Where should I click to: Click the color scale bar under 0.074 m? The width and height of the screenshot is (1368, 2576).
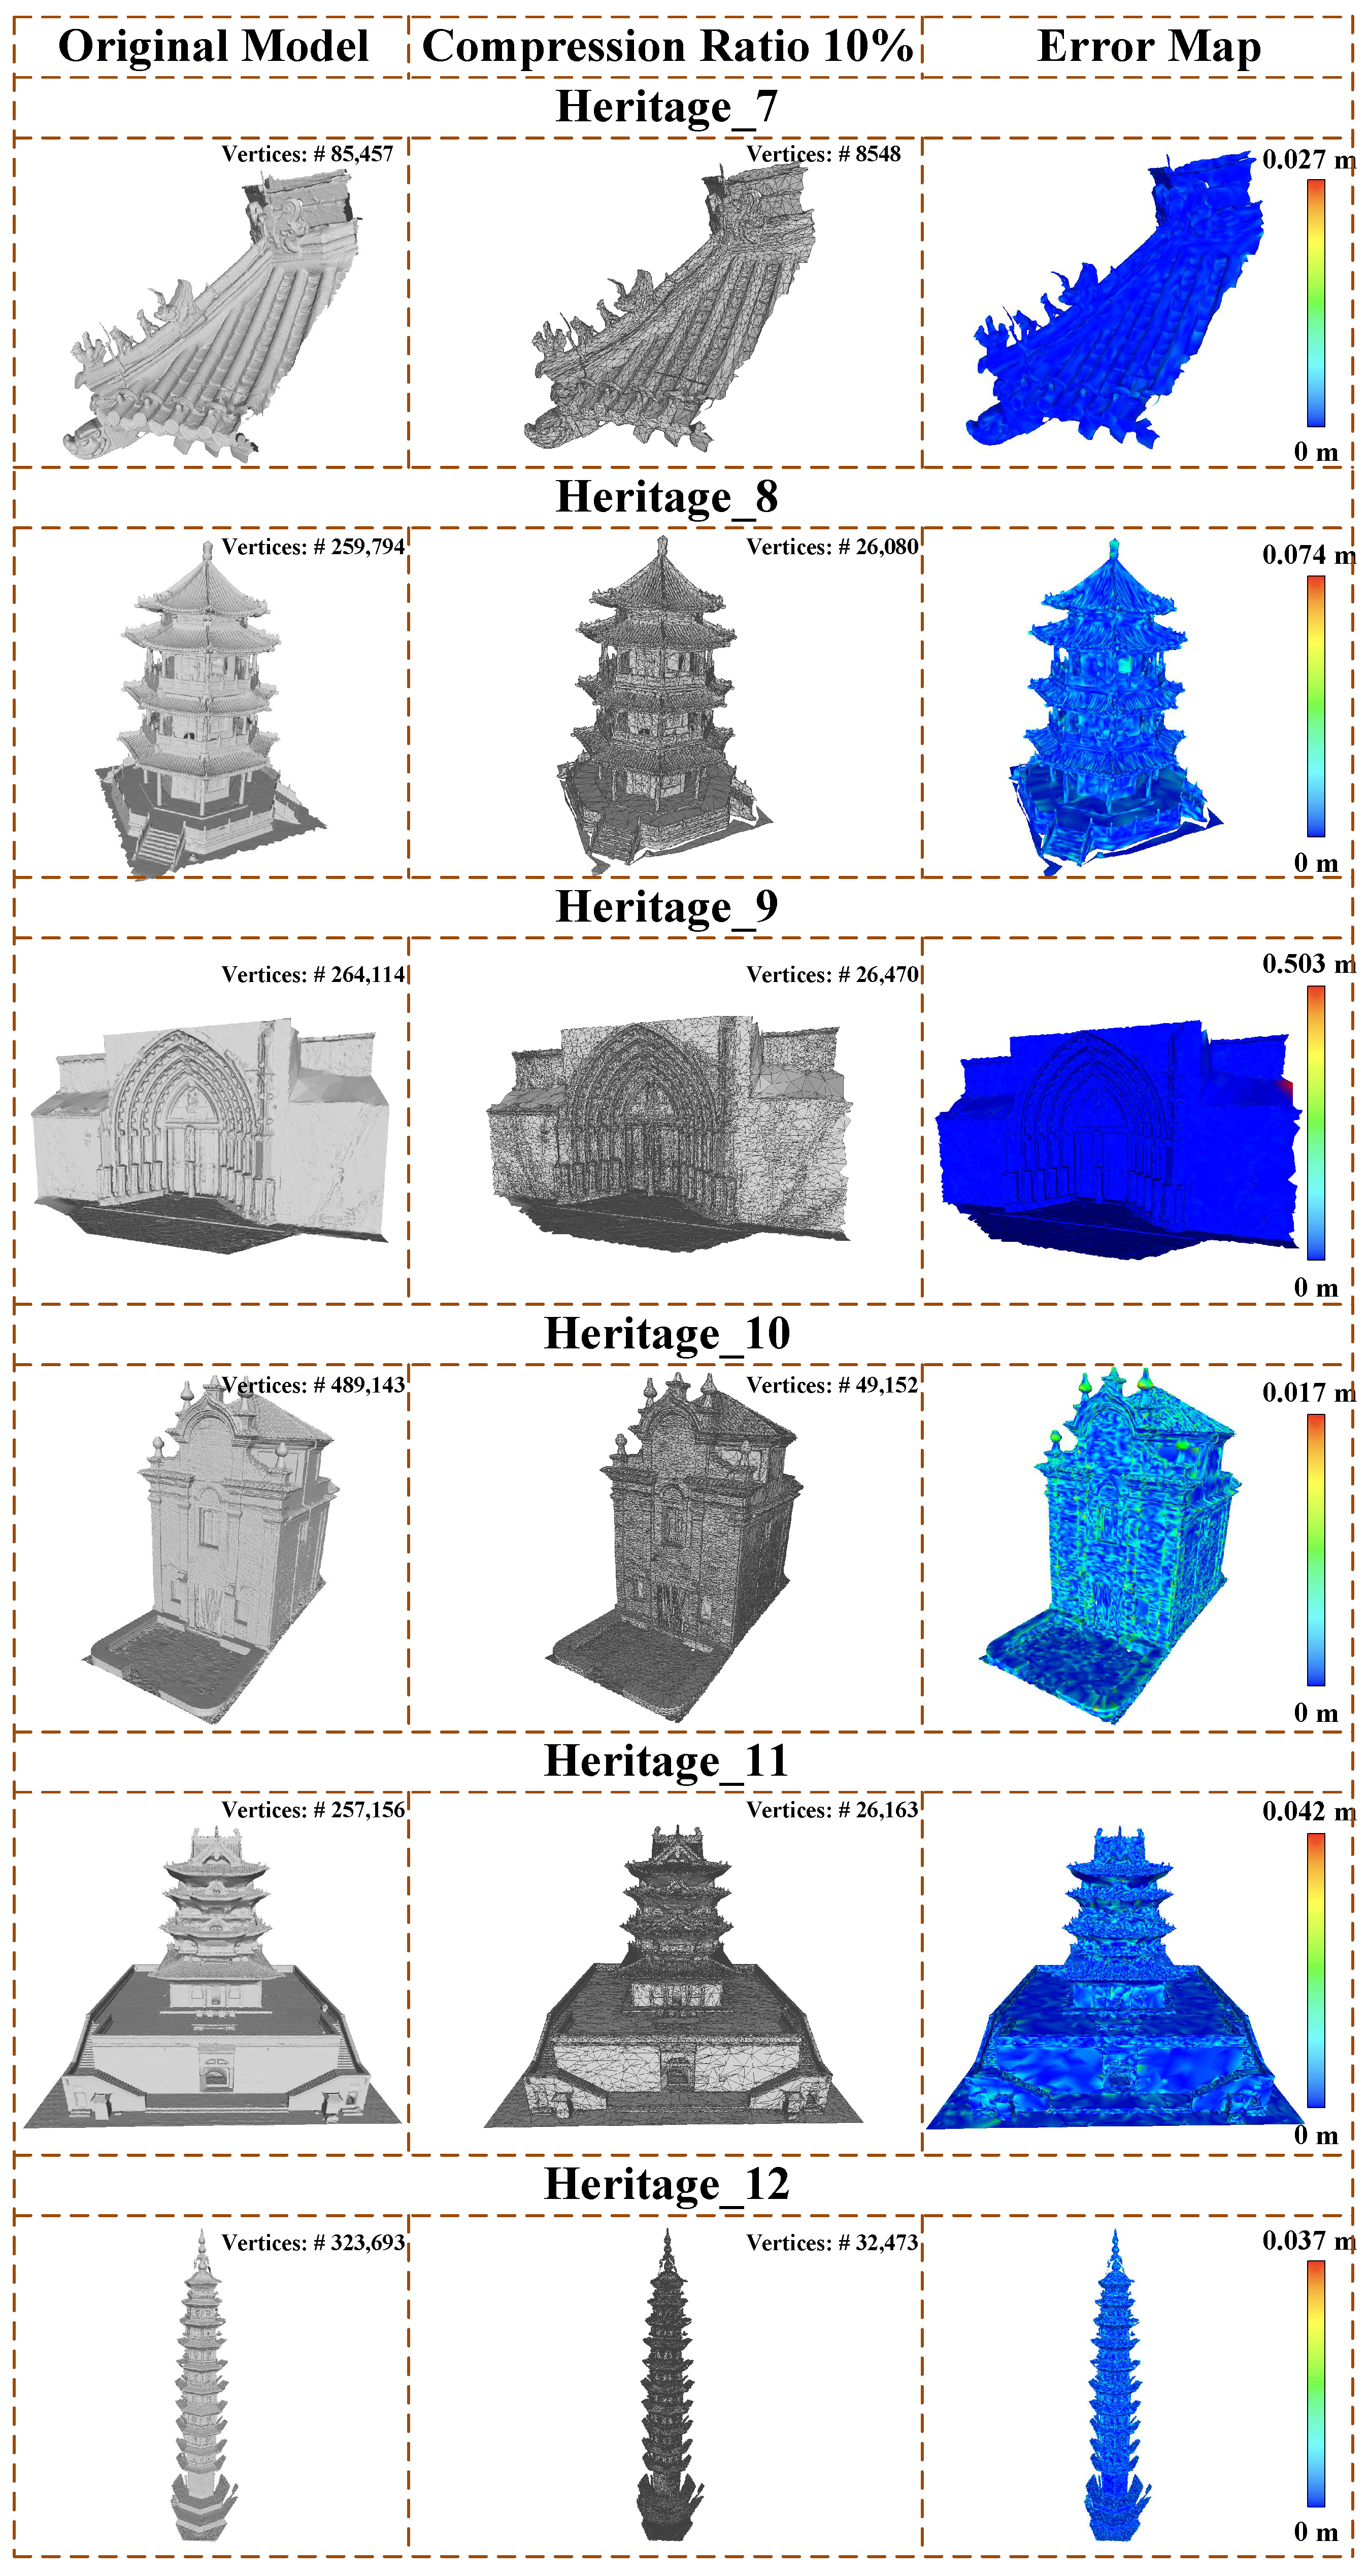point(1316,706)
